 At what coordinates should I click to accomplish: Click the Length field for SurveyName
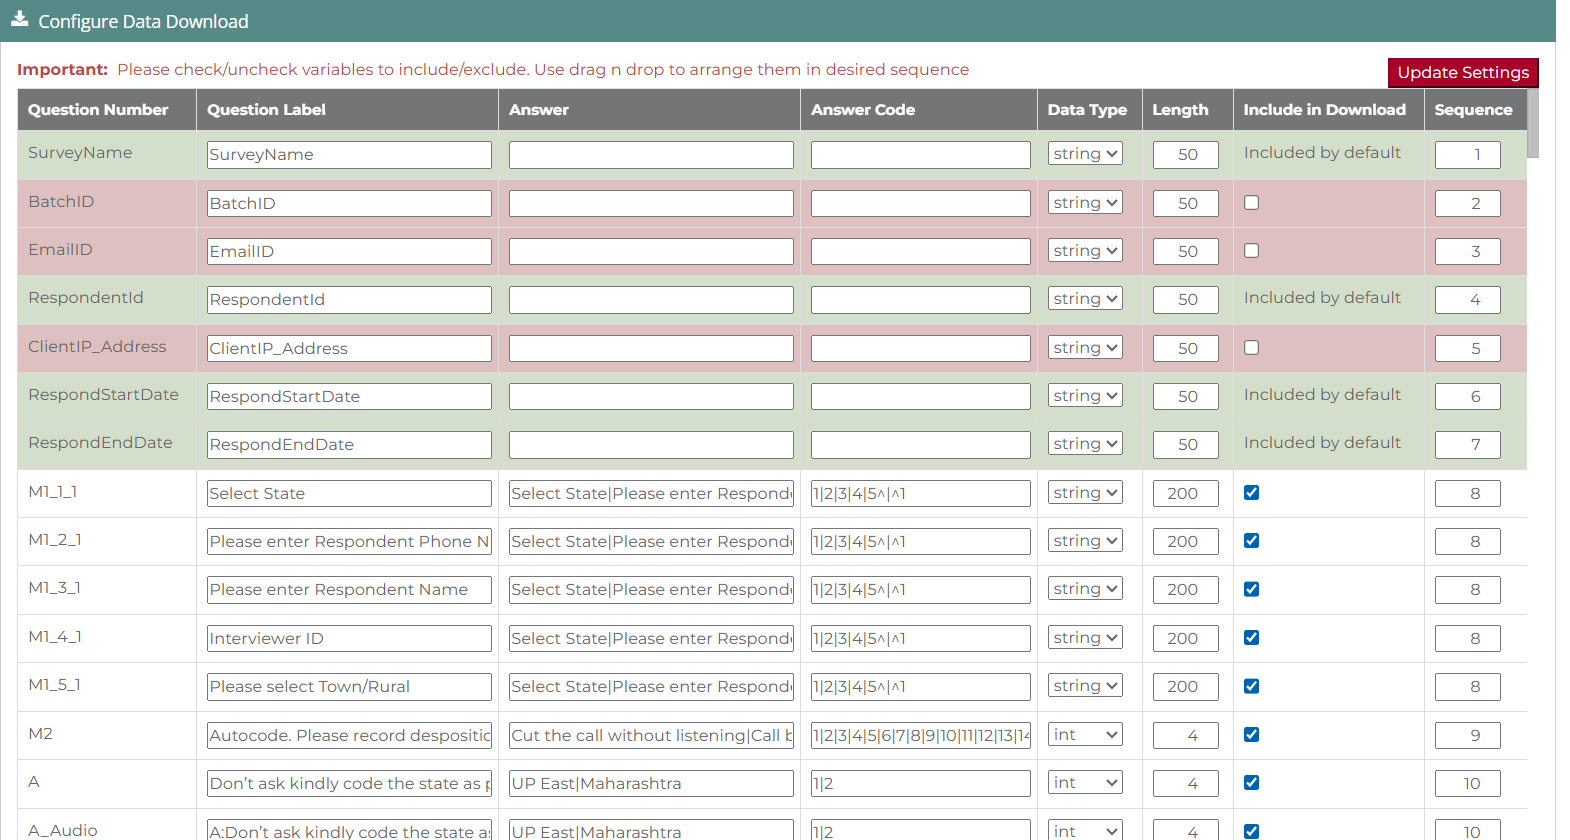(x=1186, y=155)
